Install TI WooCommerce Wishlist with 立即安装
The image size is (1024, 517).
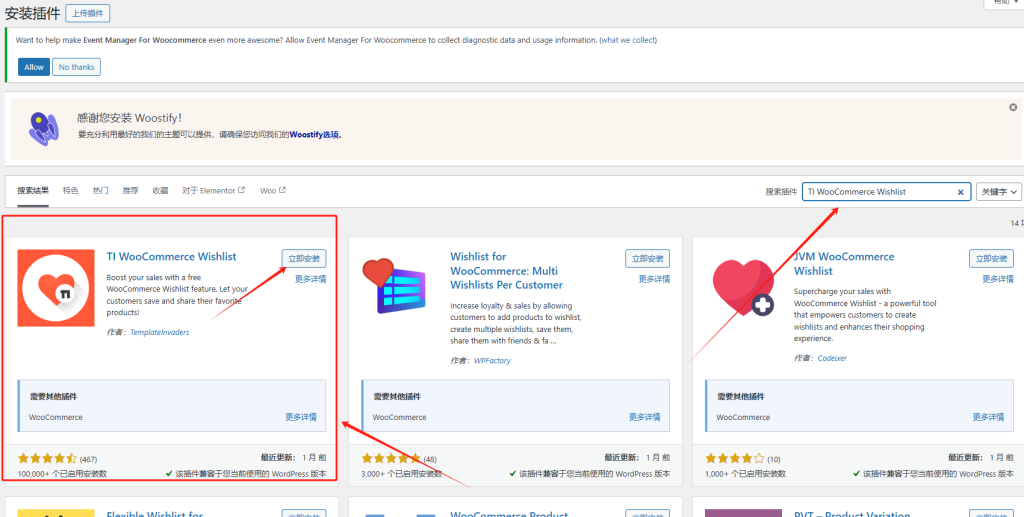coord(304,259)
